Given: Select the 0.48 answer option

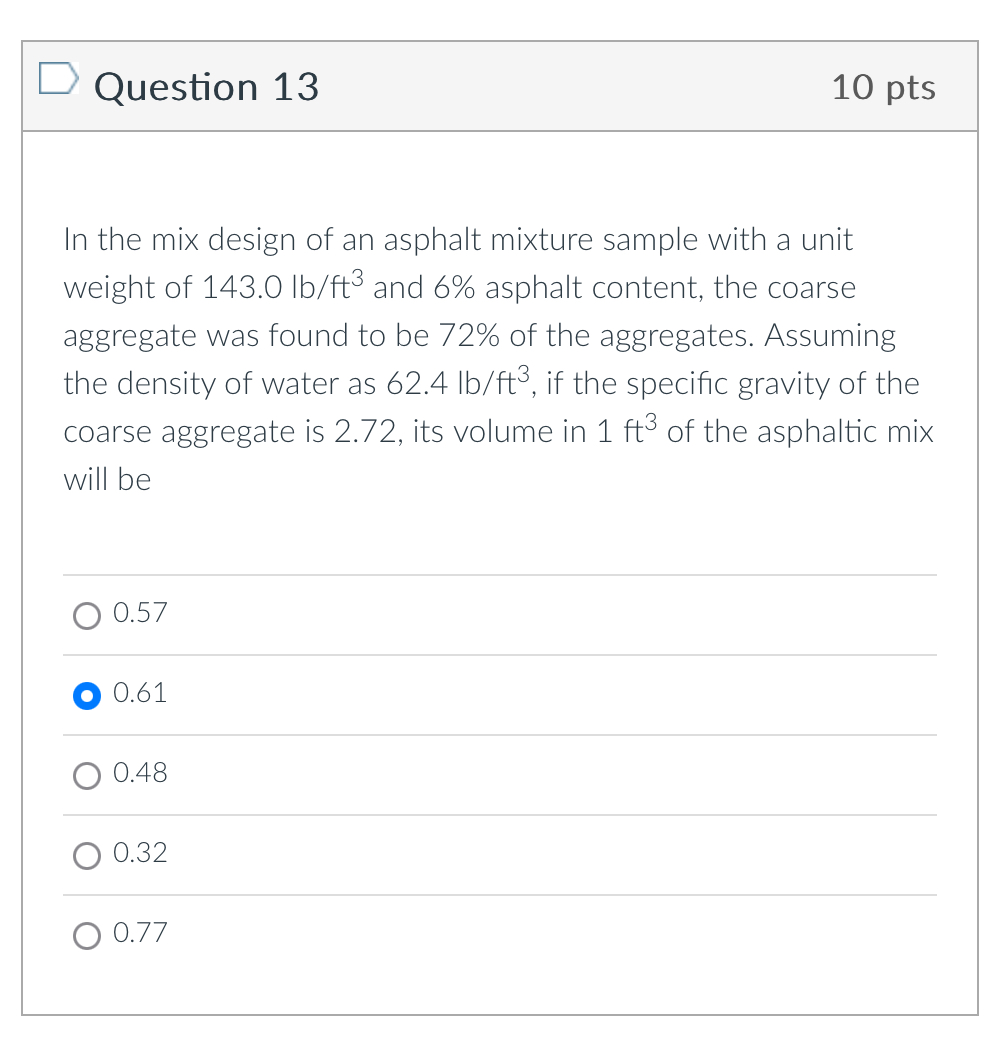Looking at the screenshot, I should [86, 775].
